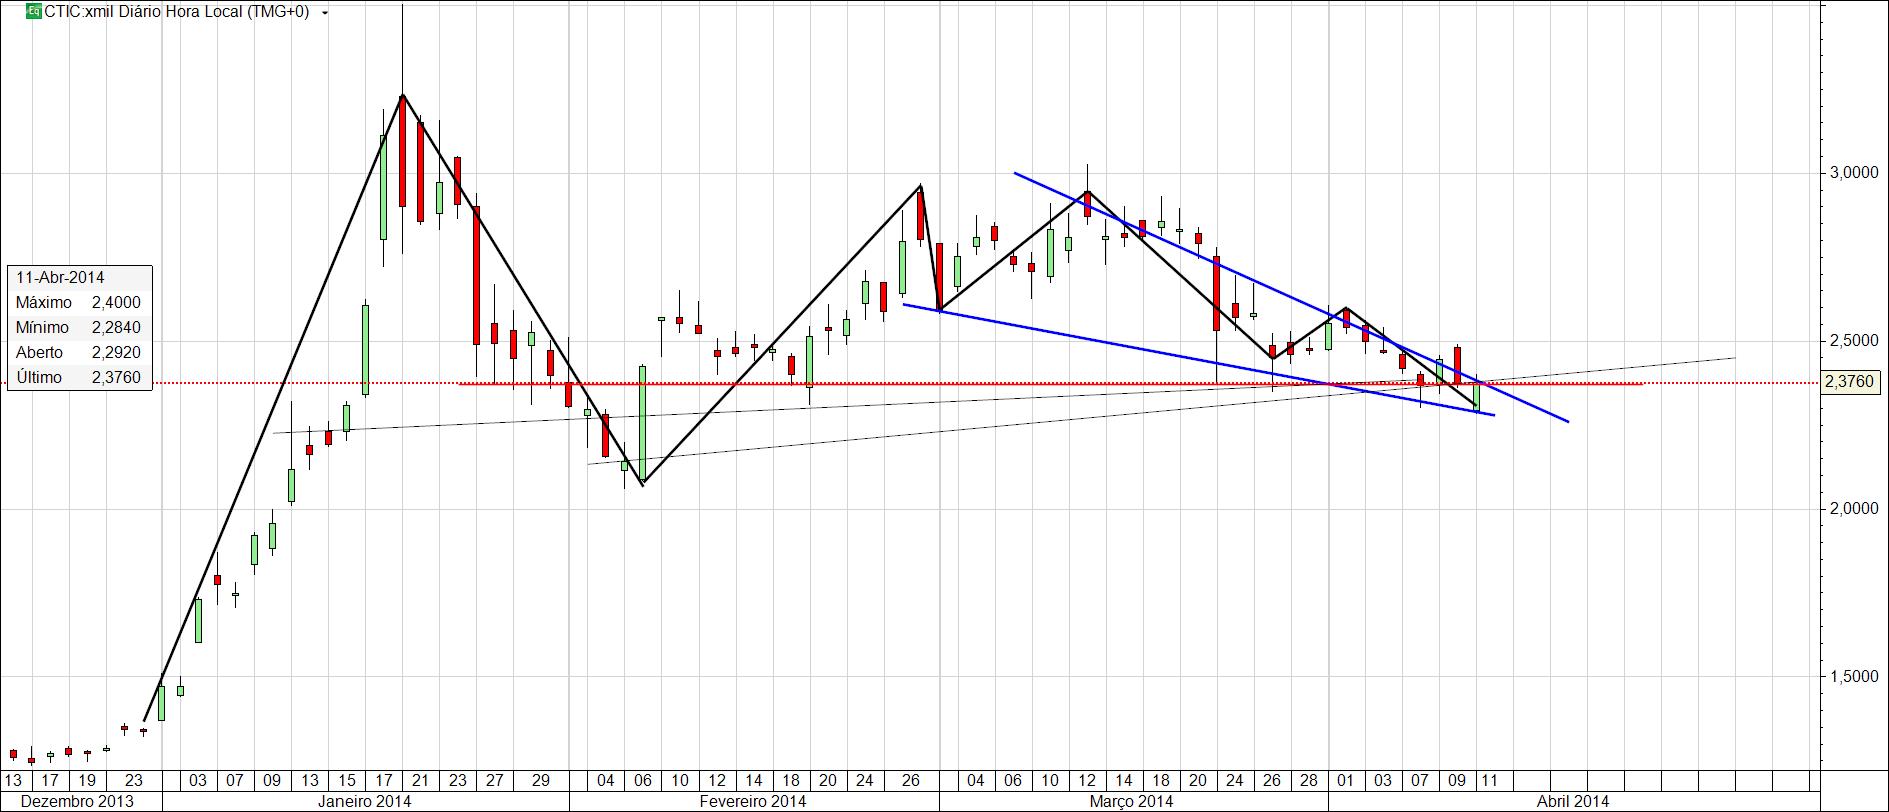Click the Último value in the info box
Viewport: 1889px width, 812px height.
click(116, 377)
